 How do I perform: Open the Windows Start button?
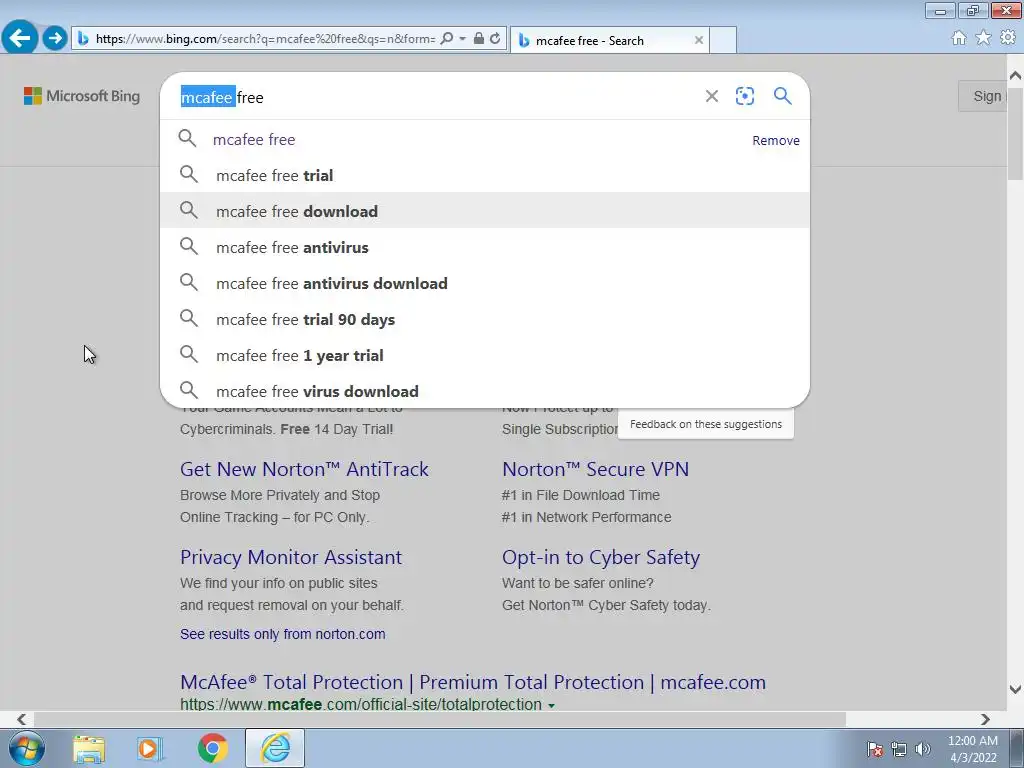point(27,748)
